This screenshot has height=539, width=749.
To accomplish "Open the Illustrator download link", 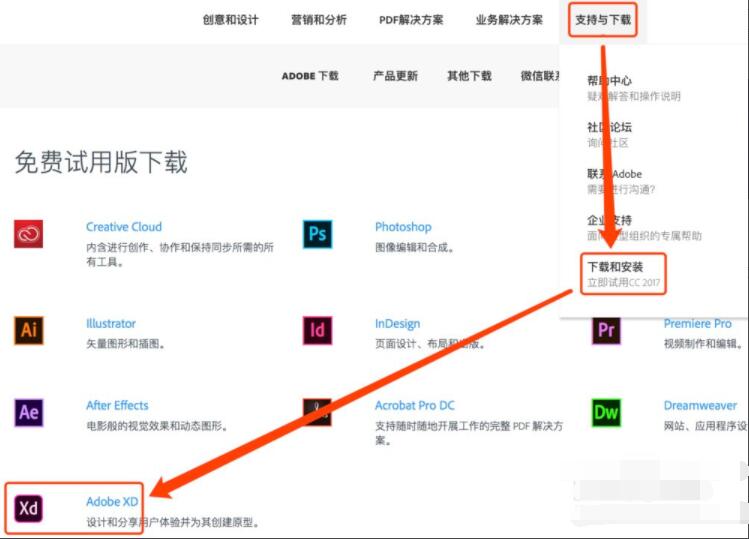I will click(111, 323).
